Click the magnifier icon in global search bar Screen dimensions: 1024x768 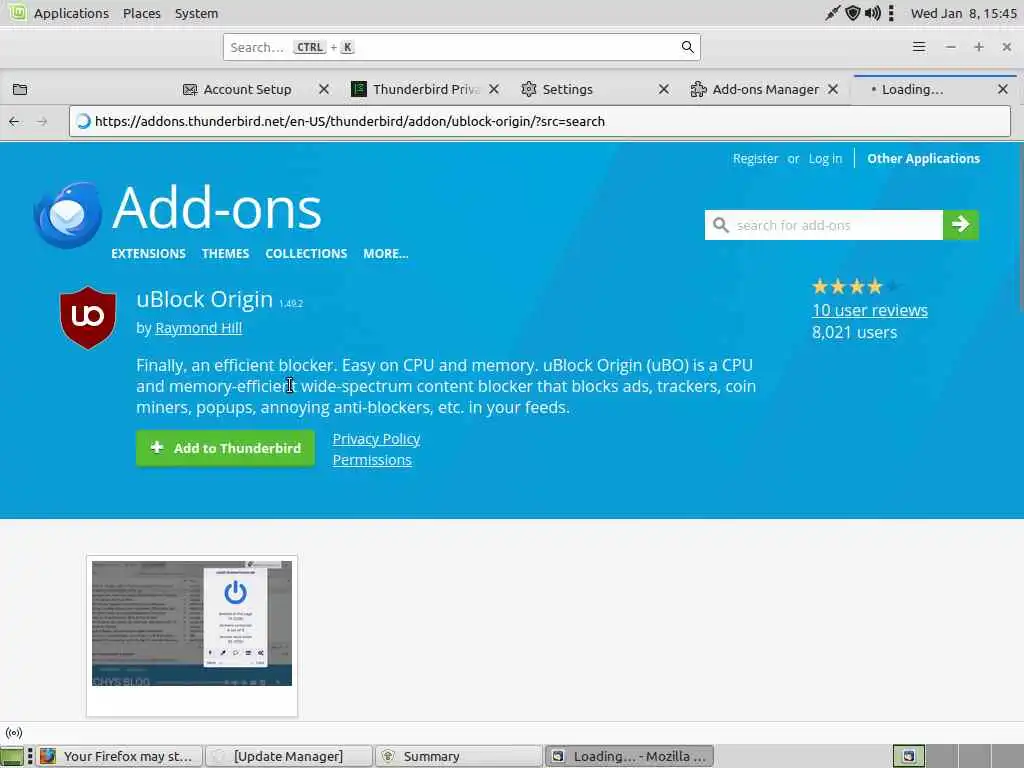pos(687,47)
